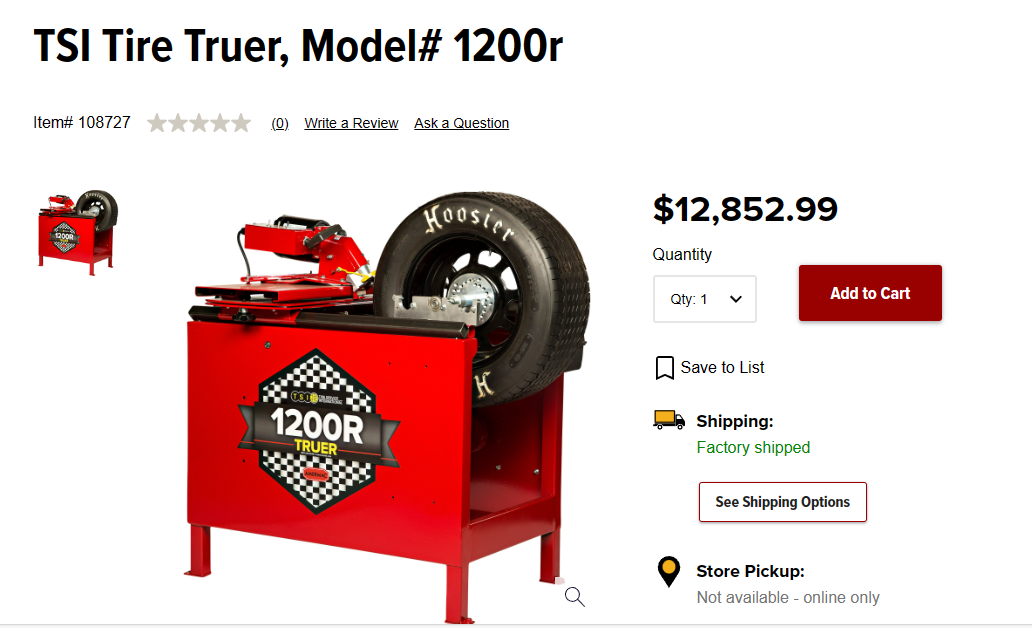Image resolution: width=1032 pixels, height=628 pixels.
Task: Select the third rating star
Action: (199, 123)
